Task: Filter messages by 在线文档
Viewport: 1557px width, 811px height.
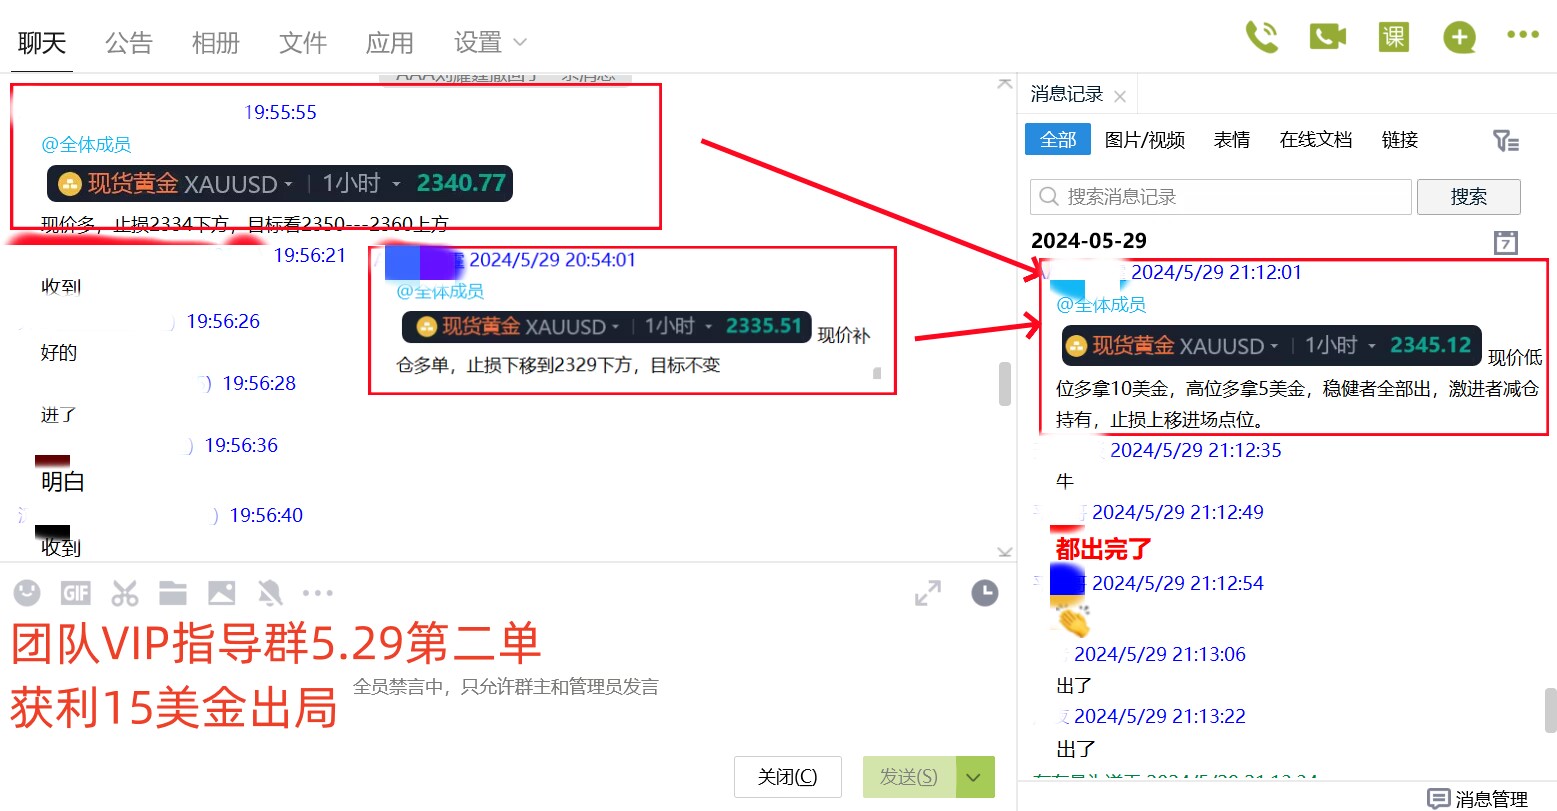Action: tap(1316, 140)
